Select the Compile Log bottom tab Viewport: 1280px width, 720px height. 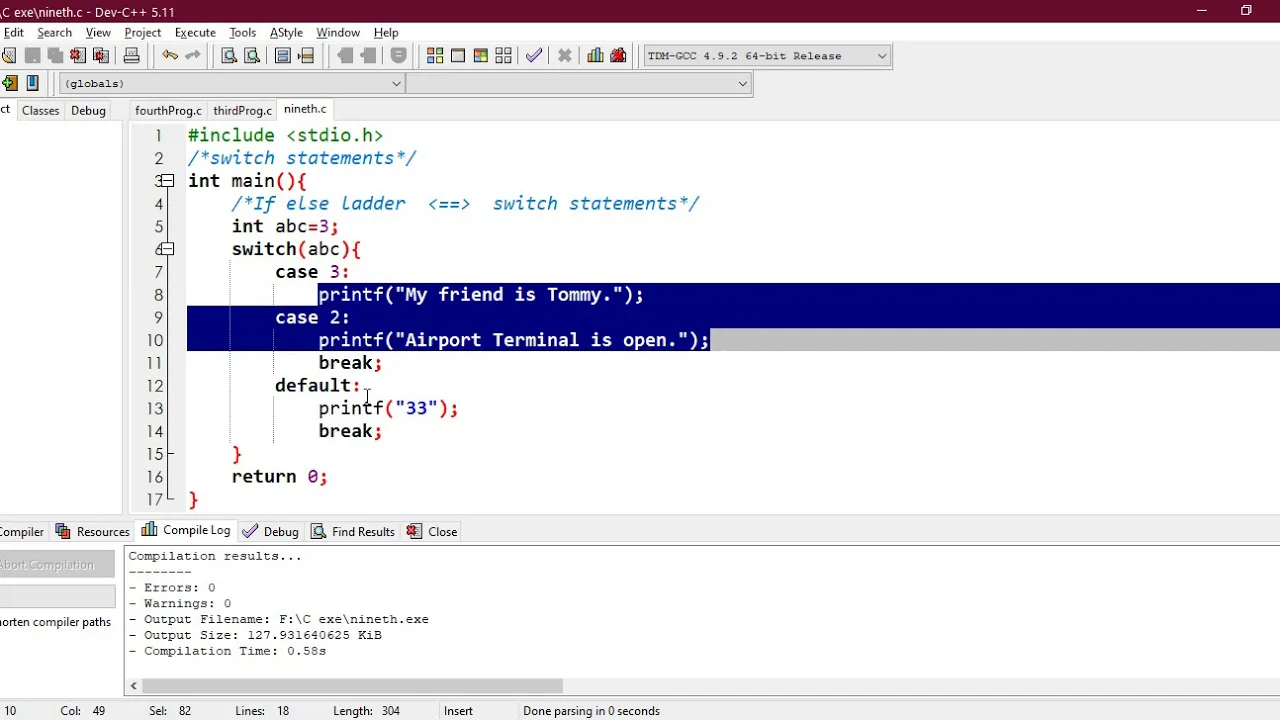pyautogui.click(x=186, y=530)
